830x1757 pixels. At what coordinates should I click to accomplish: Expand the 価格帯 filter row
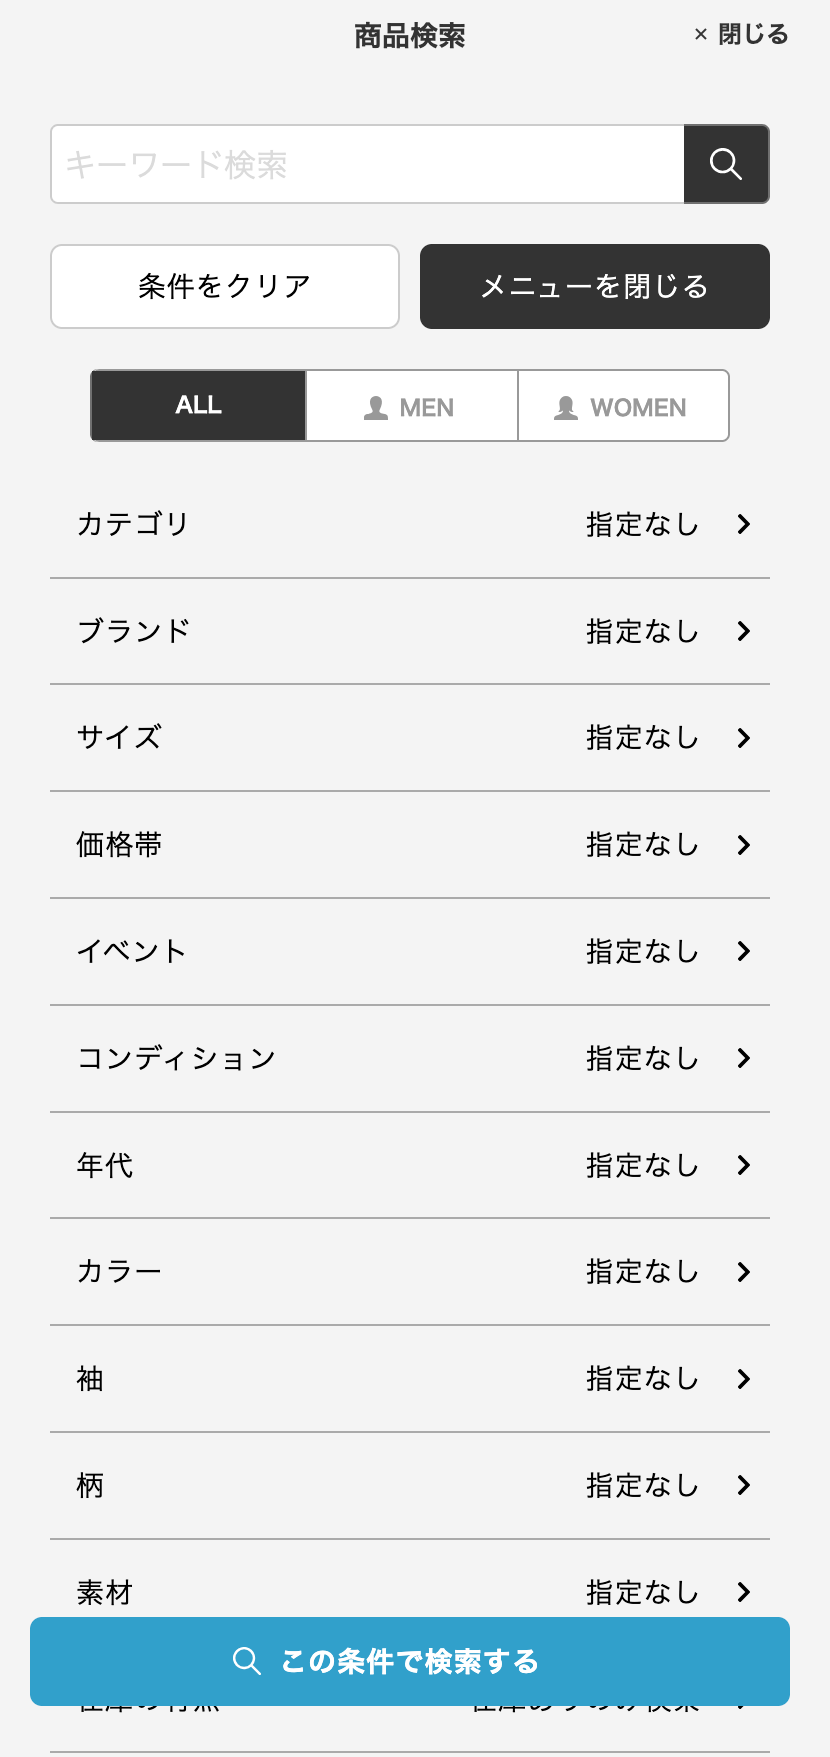410,845
